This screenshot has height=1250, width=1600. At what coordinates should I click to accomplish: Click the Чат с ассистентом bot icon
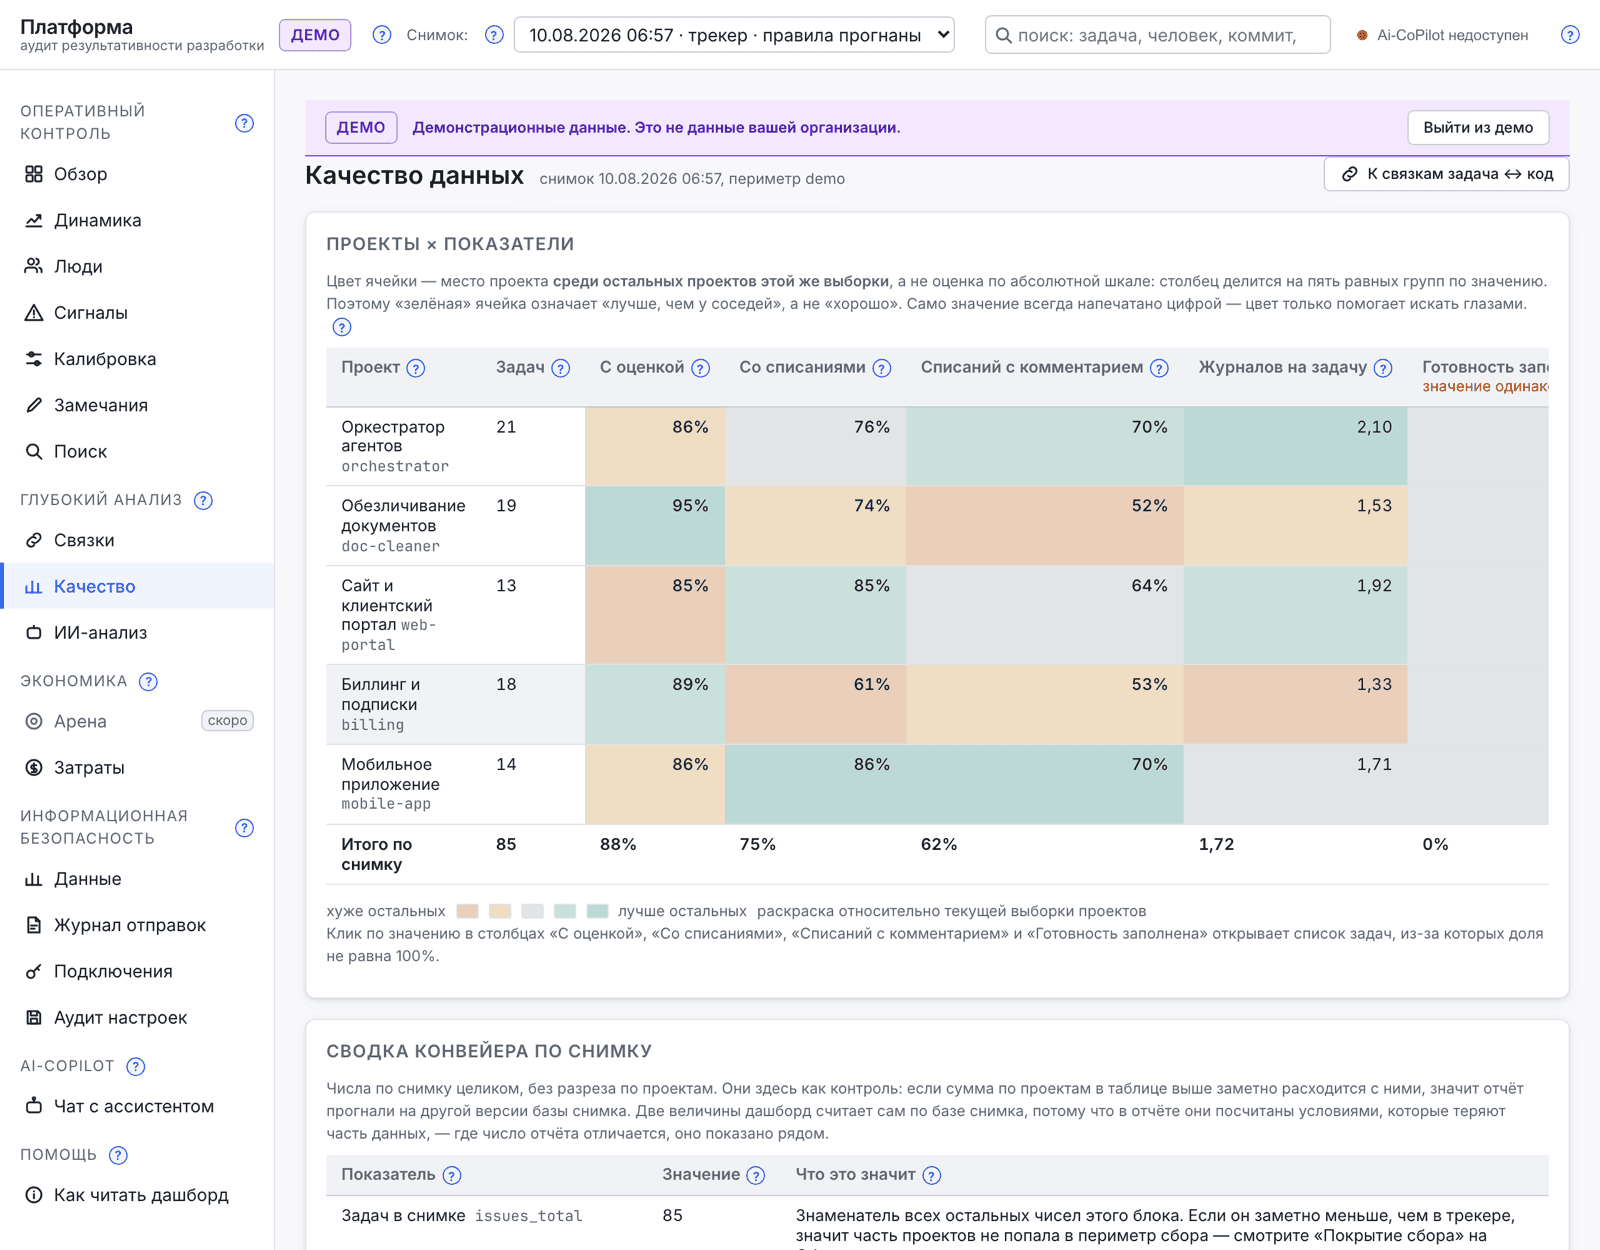point(34,1106)
